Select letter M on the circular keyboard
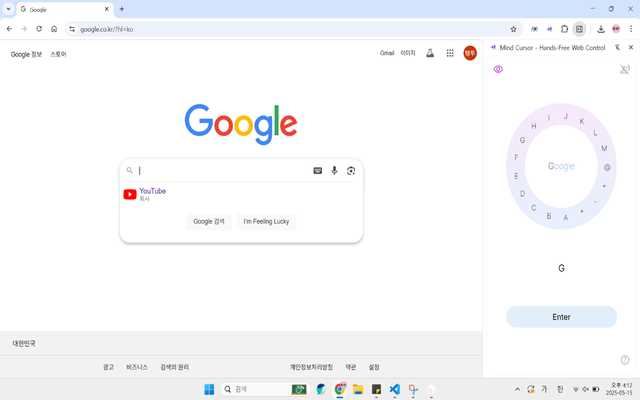The image size is (640, 400). pyautogui.click(x=604, y=148)
